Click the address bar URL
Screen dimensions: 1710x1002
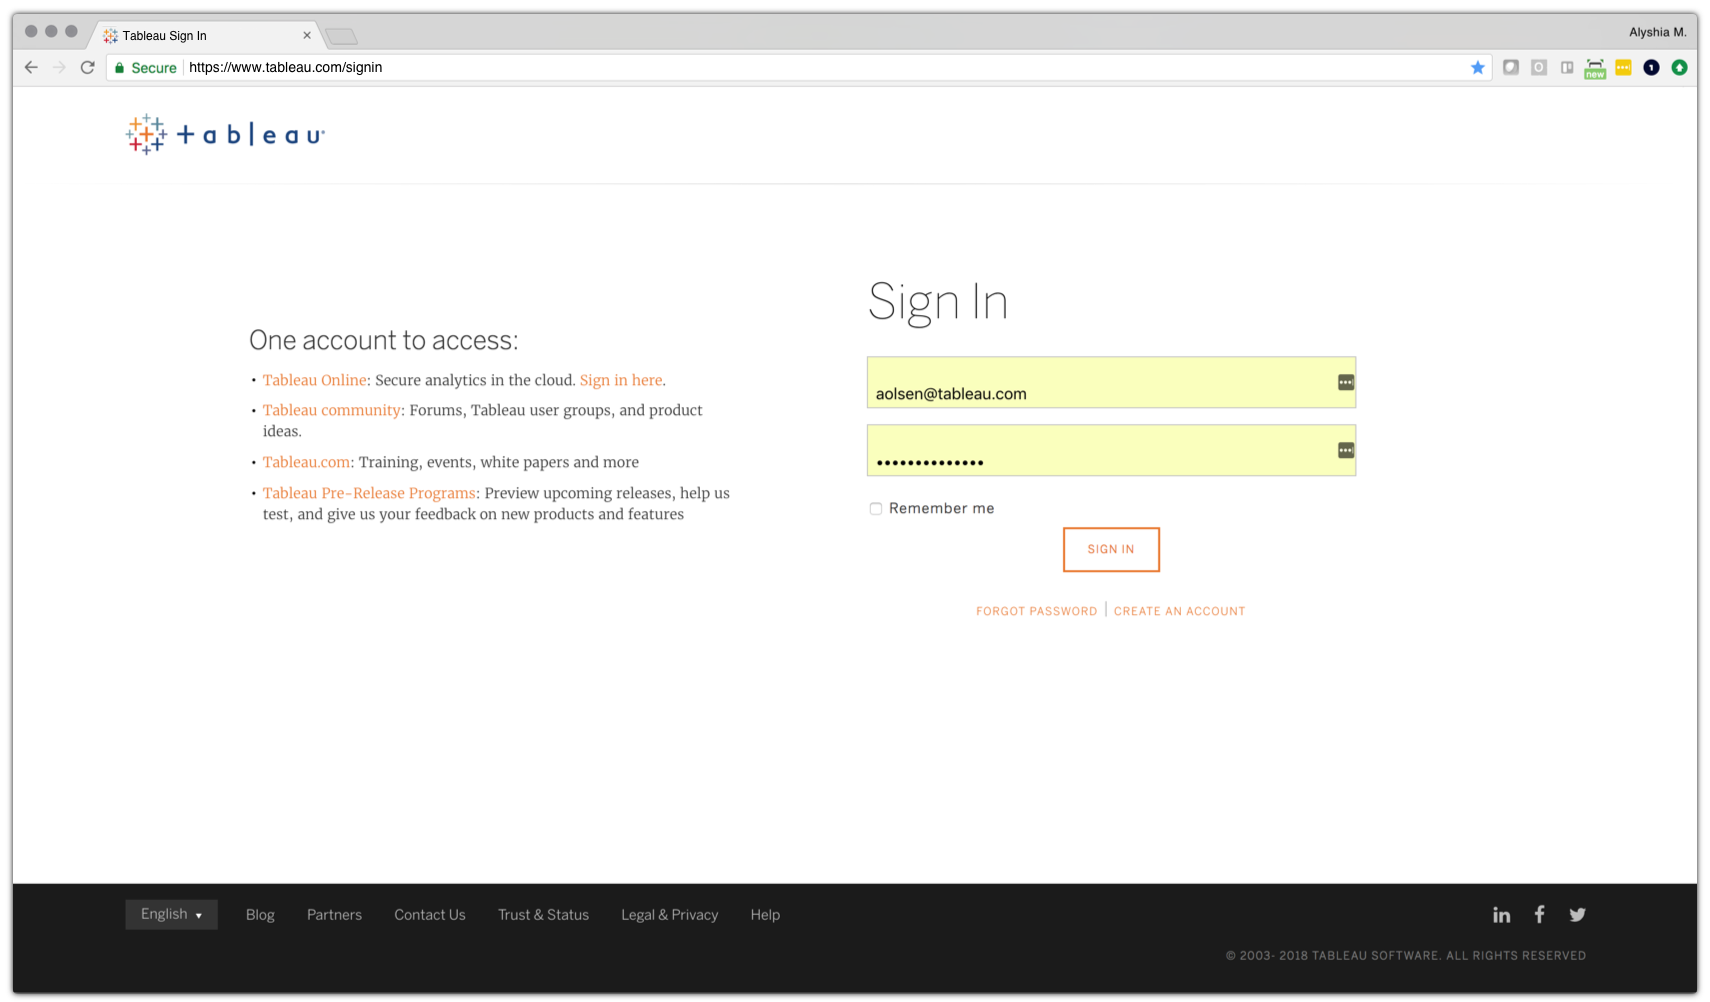click(x=285, y=67)
